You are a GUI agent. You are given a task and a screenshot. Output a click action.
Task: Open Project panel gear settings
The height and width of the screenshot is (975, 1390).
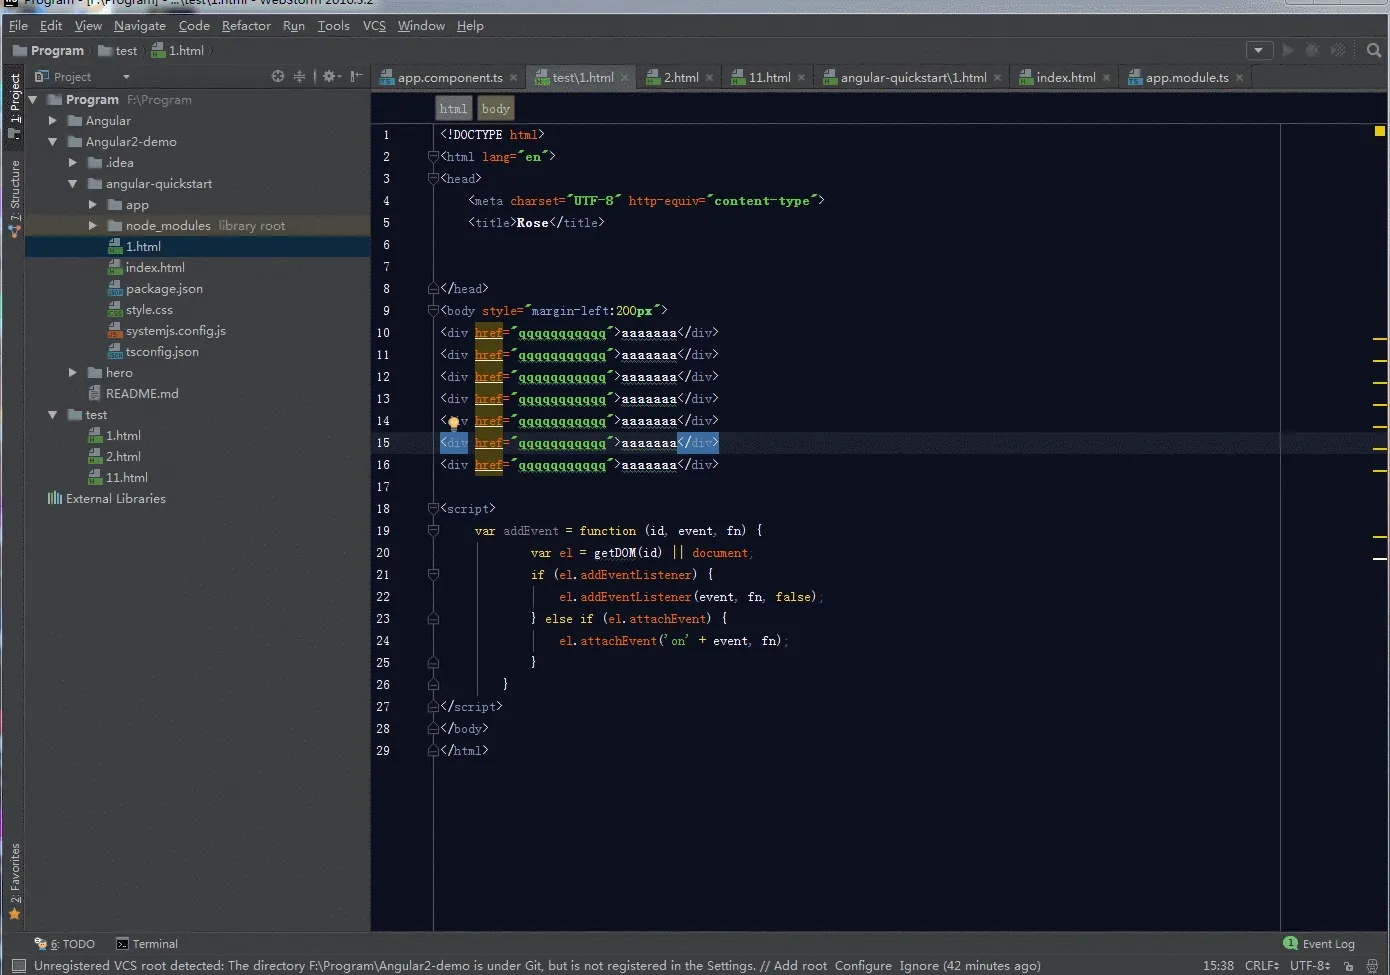(329, 76)
